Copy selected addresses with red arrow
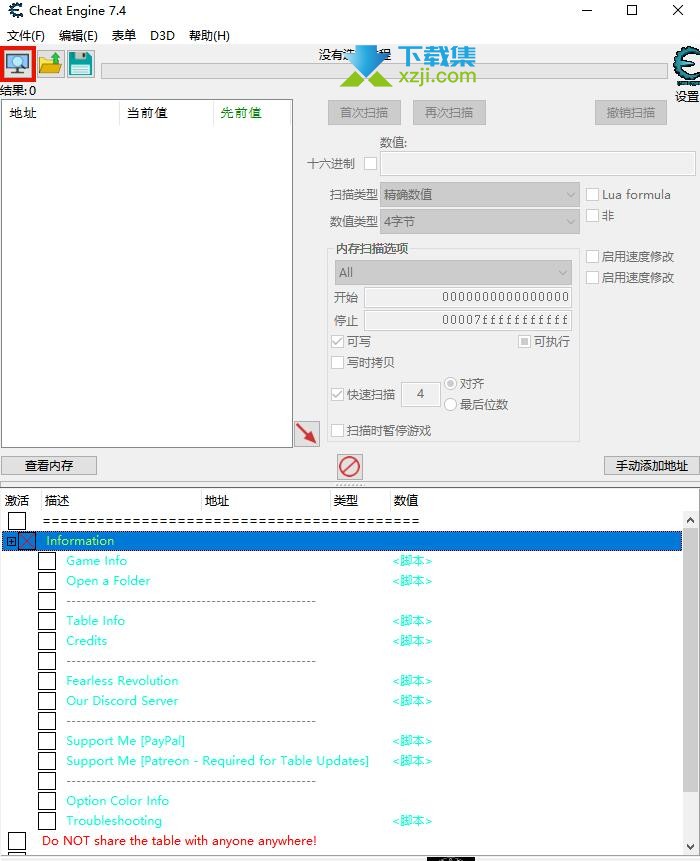This screenshot has width=700, height=861. pos(307,434)
